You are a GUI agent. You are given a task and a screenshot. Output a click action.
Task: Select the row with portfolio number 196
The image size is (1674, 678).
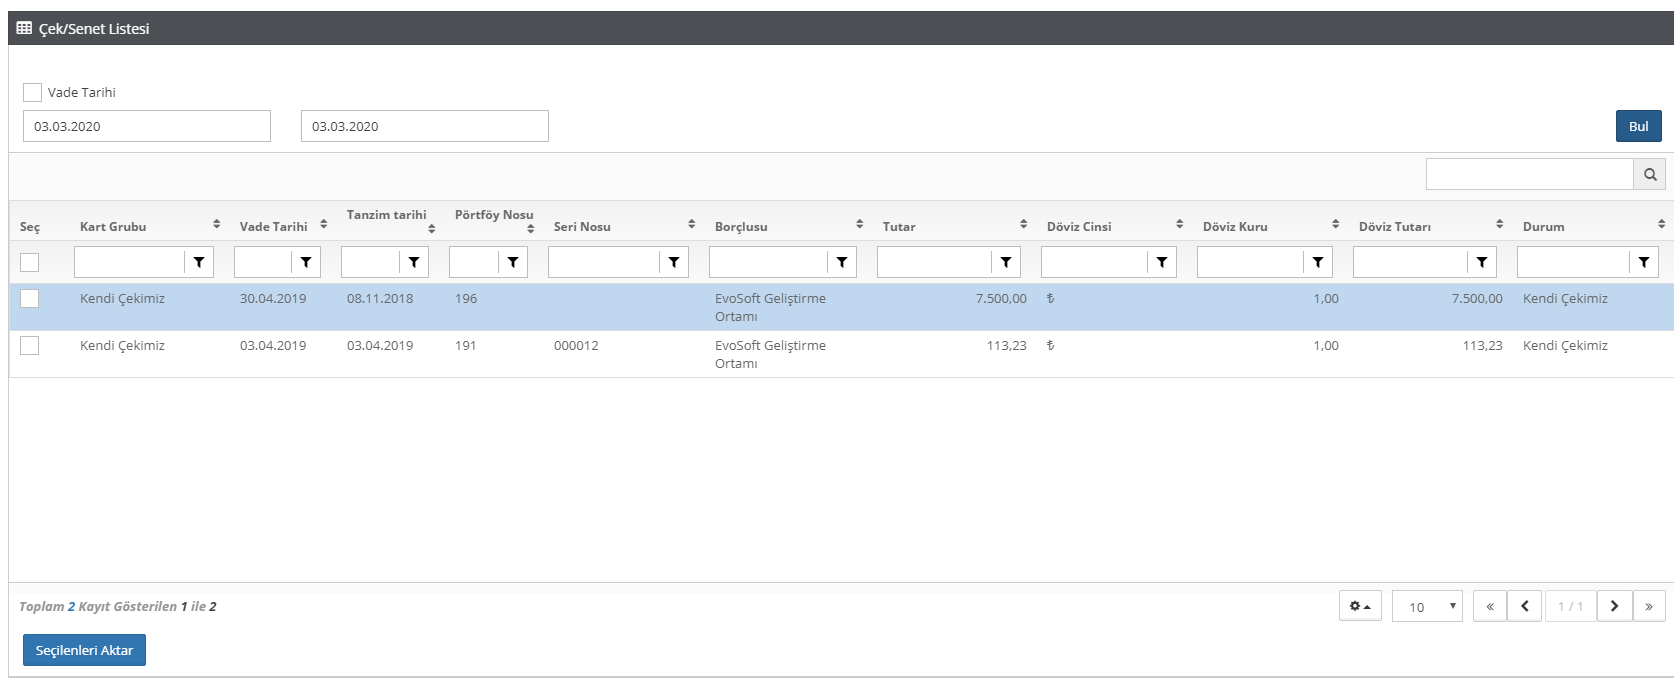point(30,298)
